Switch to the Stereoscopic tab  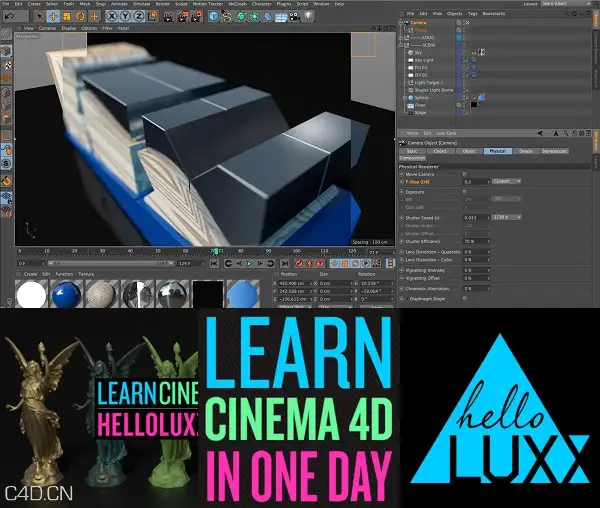pyautogui.click(x=554, y=151)
